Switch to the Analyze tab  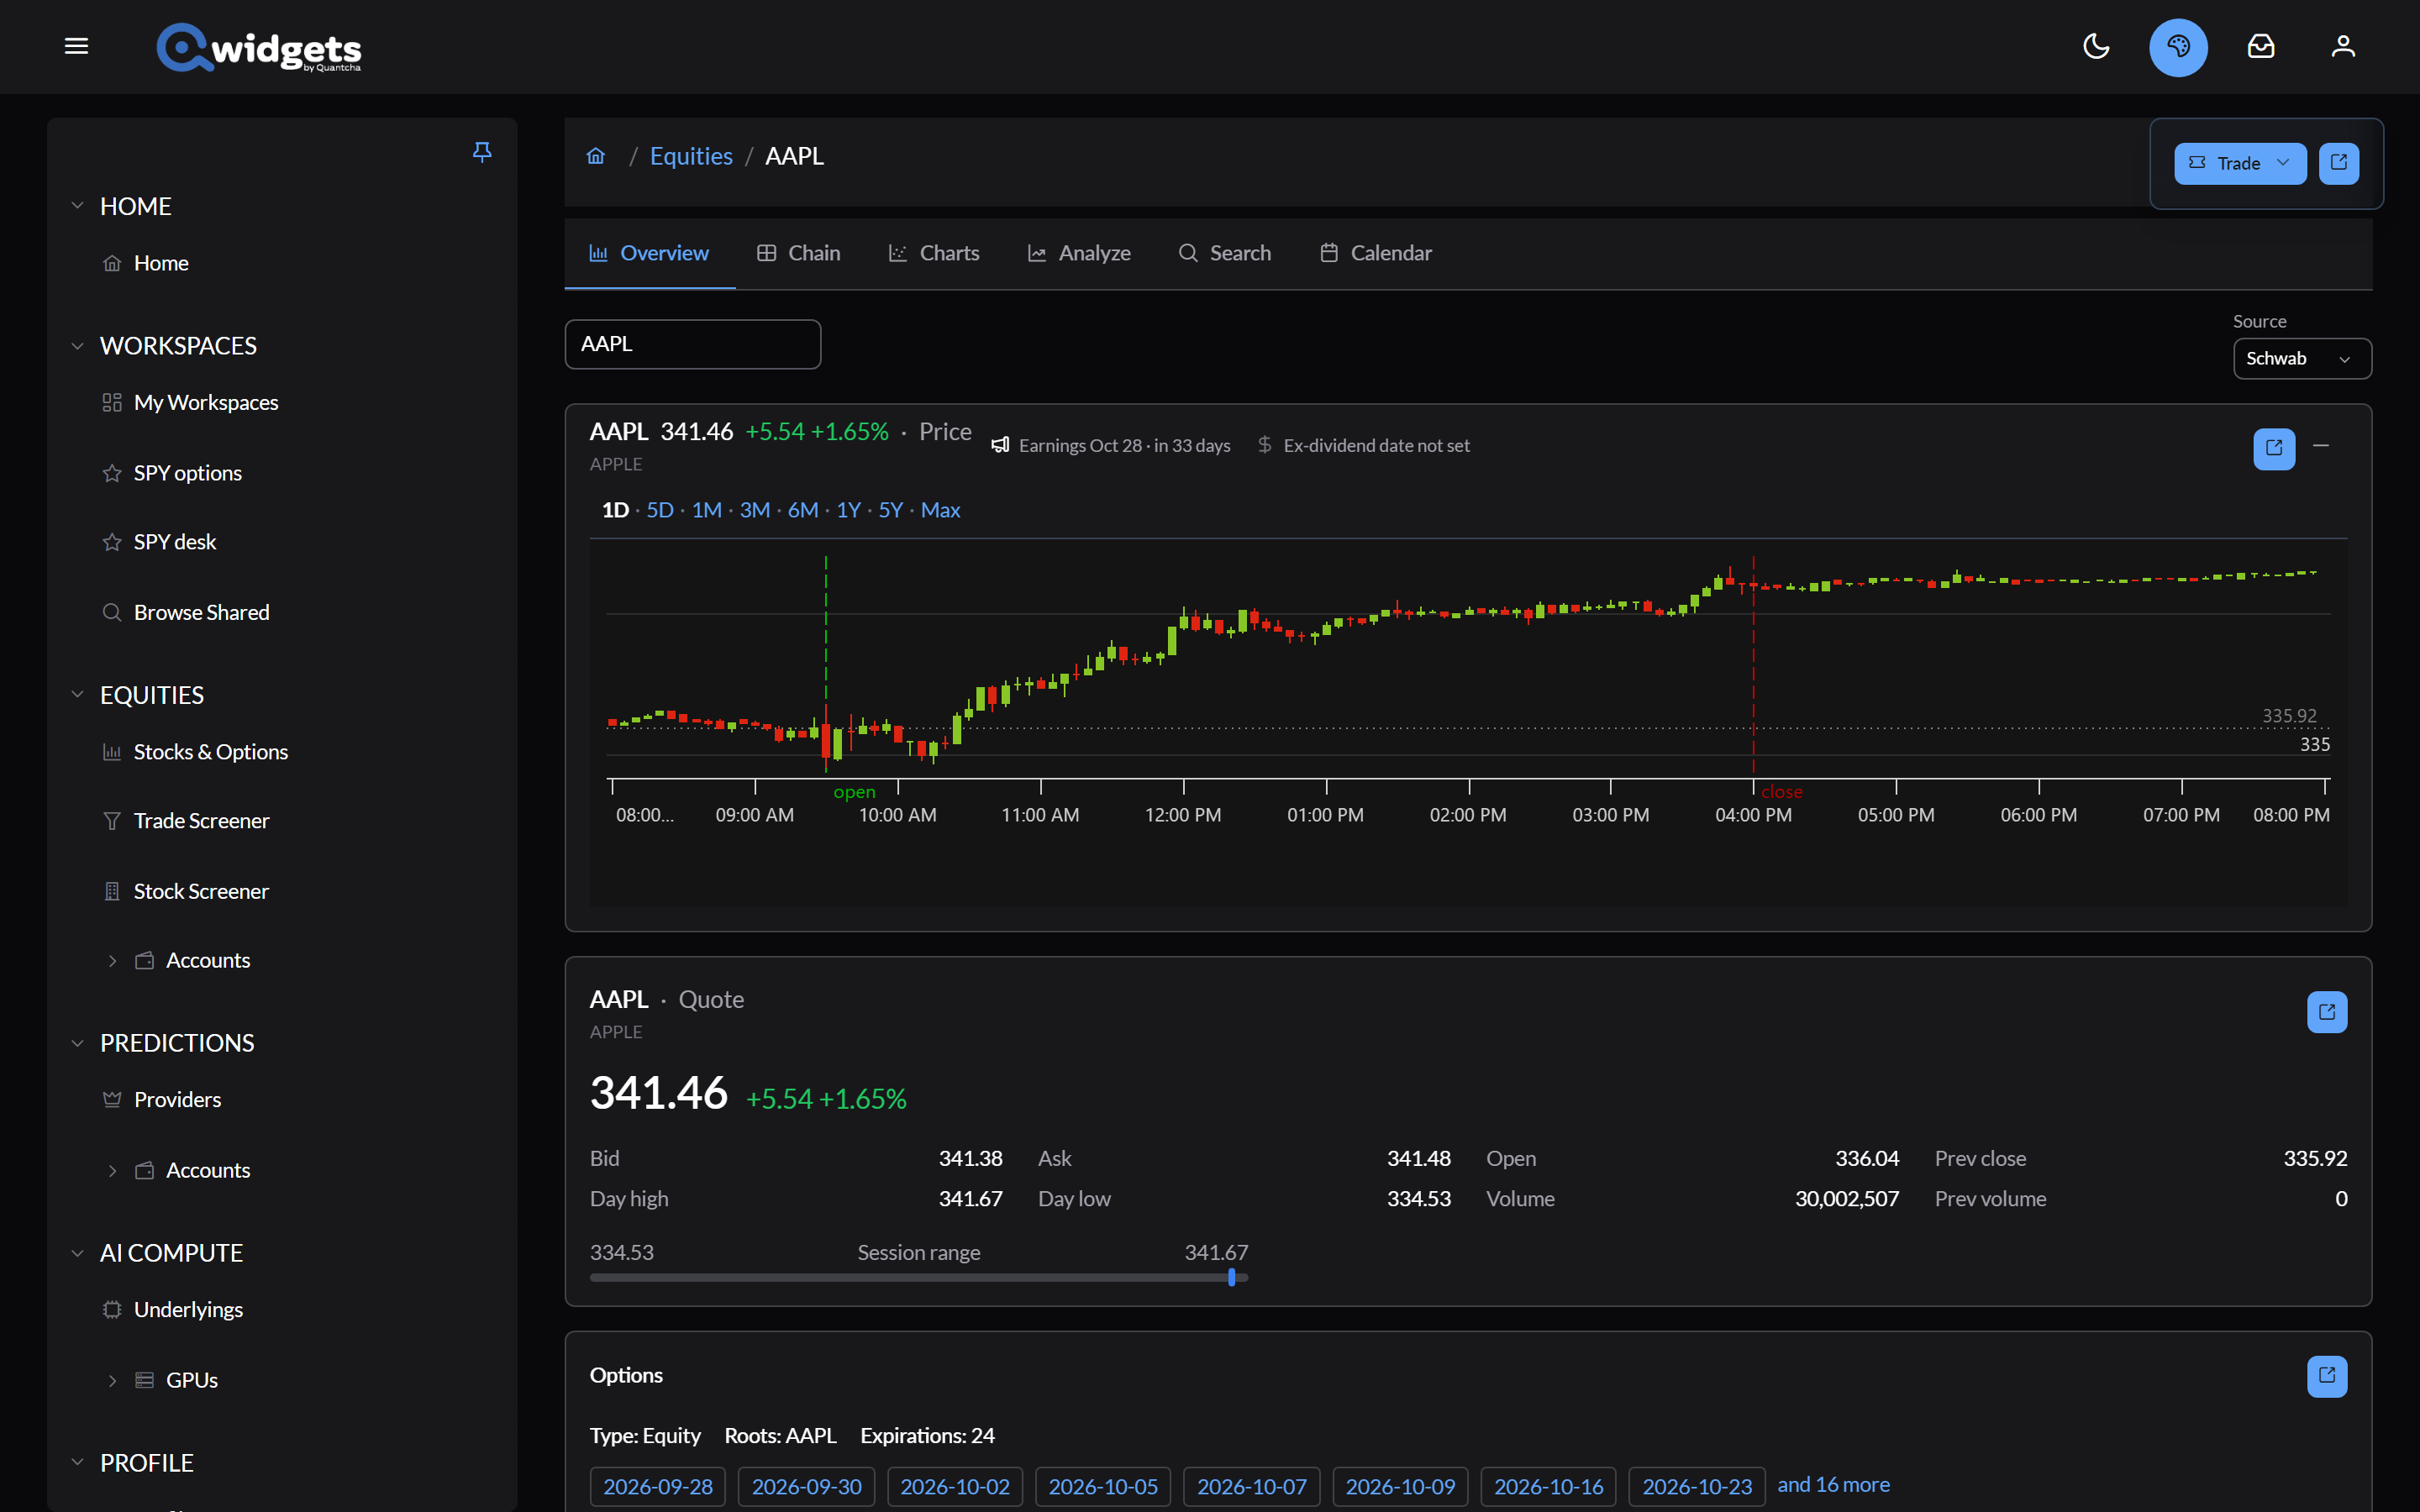pos(1080,253)
